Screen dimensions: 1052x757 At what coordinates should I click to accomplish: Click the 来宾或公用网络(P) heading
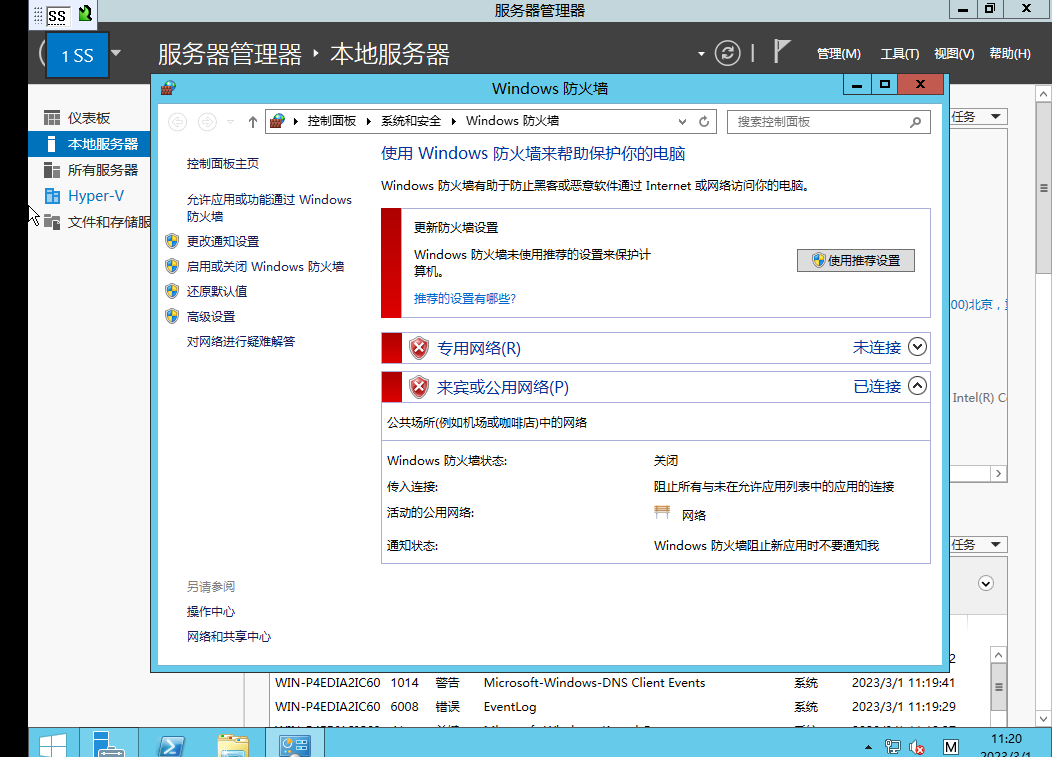[503, 387]
